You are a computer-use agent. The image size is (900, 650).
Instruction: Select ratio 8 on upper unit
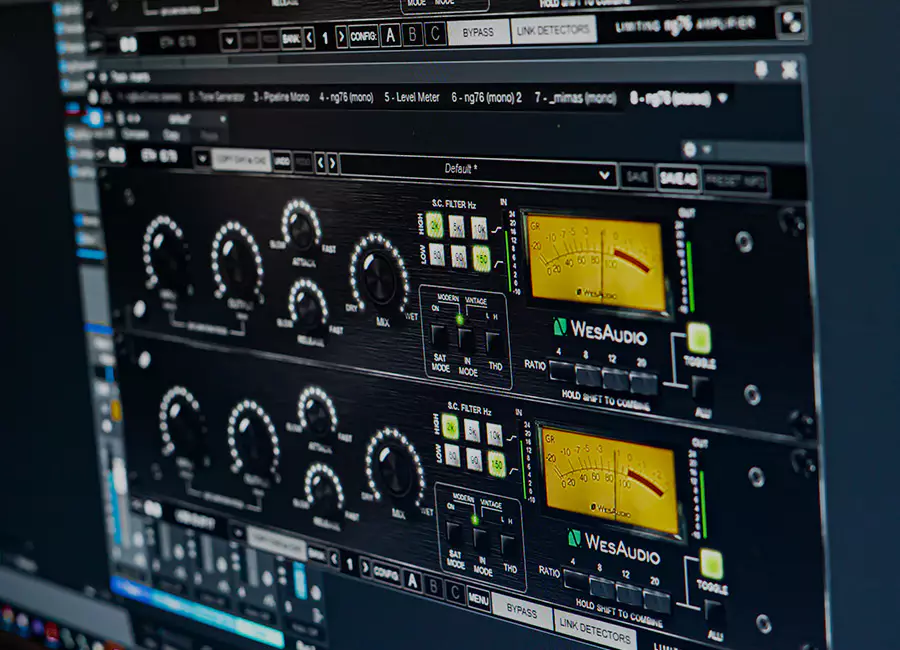pyautogui.click(x=588, y=377)
